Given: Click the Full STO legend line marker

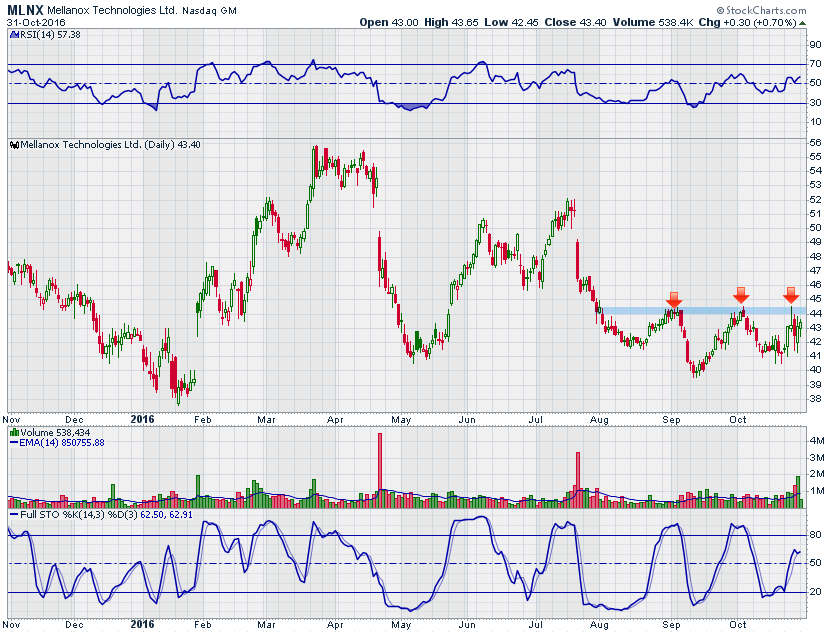Looking at the screenshot, I should [12, 514].
